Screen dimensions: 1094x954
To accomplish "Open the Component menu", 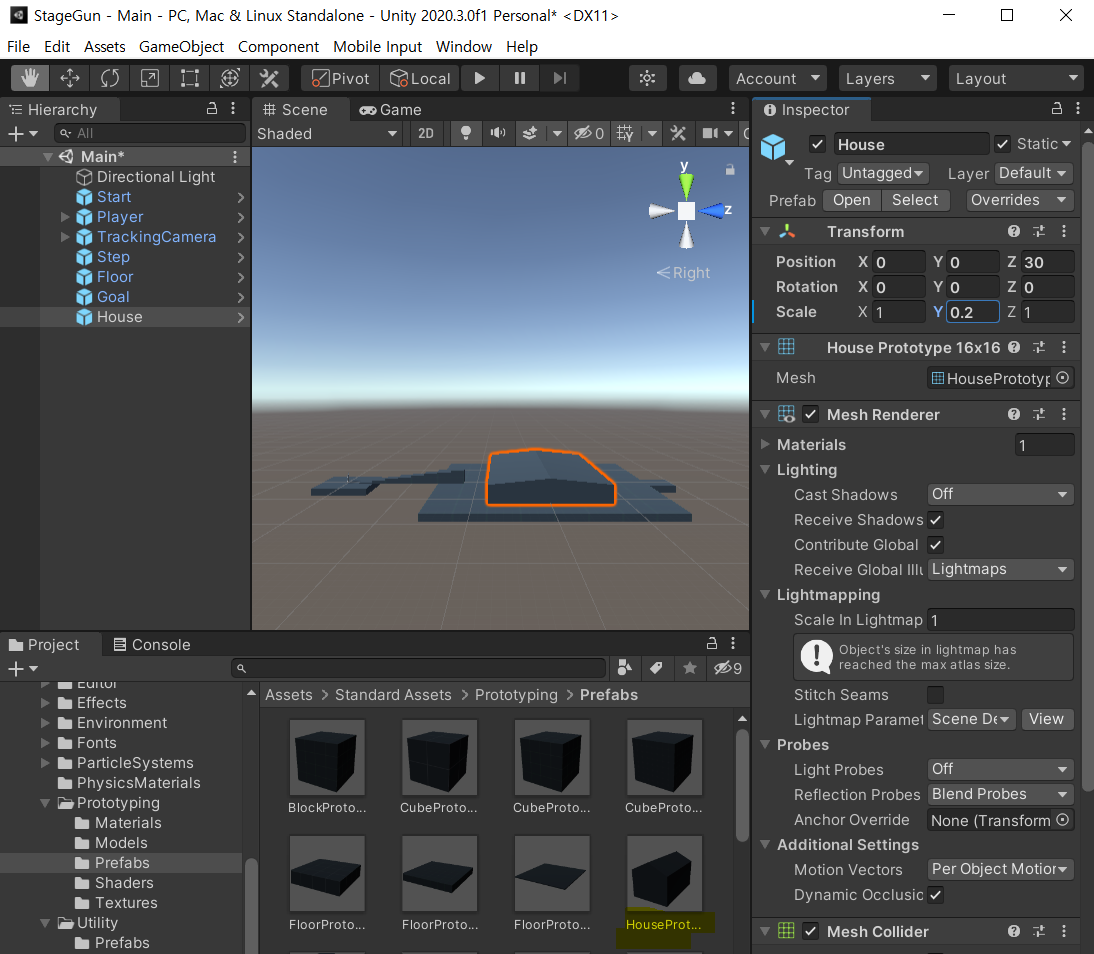I will click(278, 47).
